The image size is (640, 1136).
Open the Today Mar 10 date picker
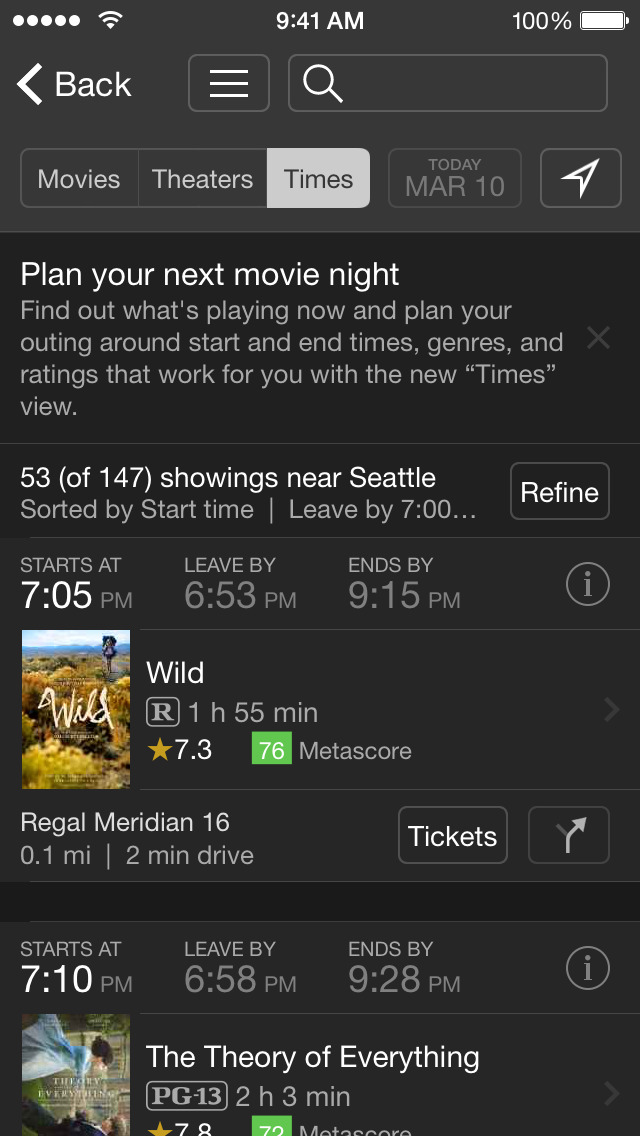[455, 178]
